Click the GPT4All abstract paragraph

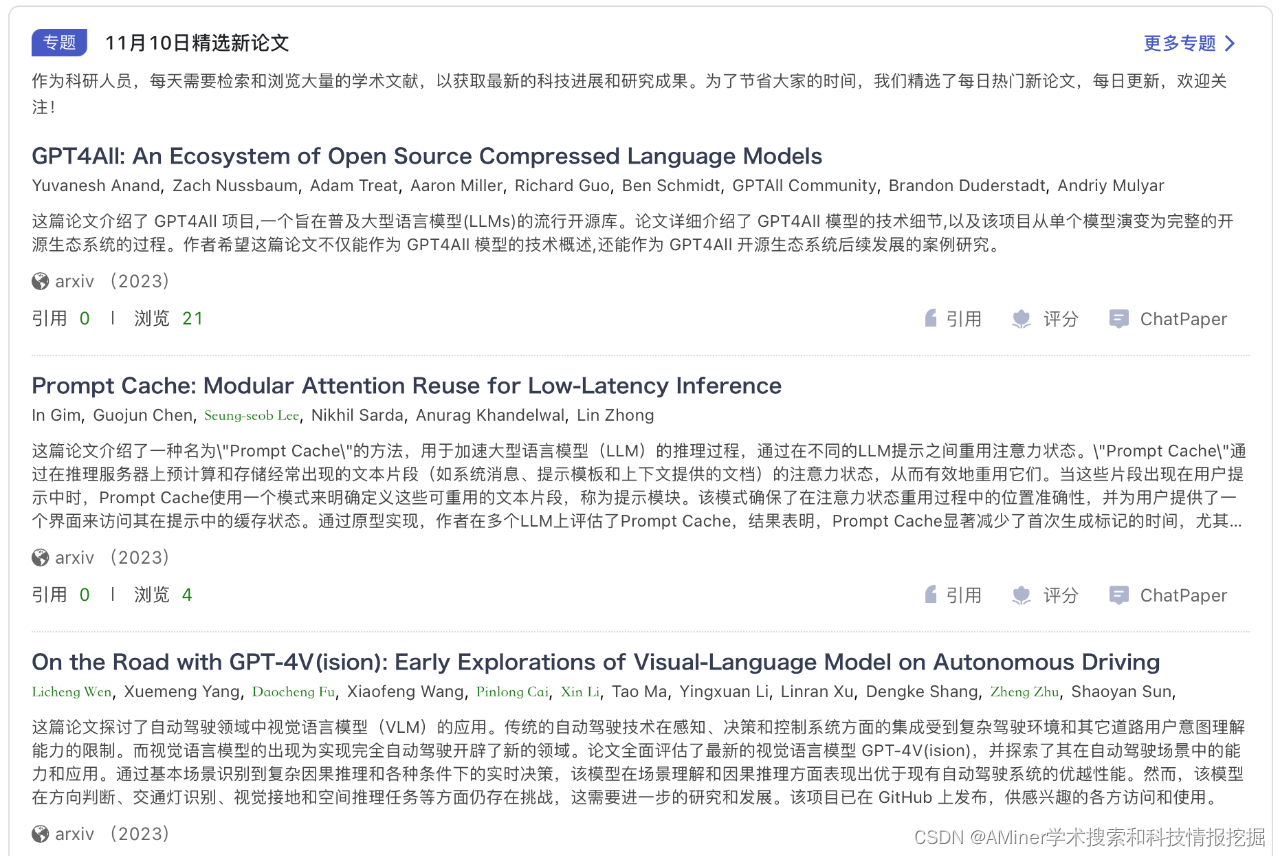pyautogui.click(x=633, y=233)
